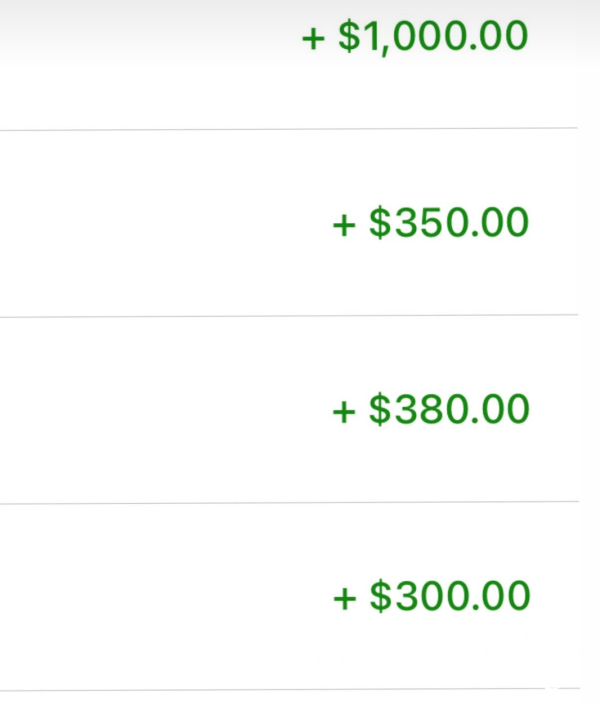The image size is (600, 705).
Task: Select the + $350.00 transaction amount
Action: click(430, 223)
